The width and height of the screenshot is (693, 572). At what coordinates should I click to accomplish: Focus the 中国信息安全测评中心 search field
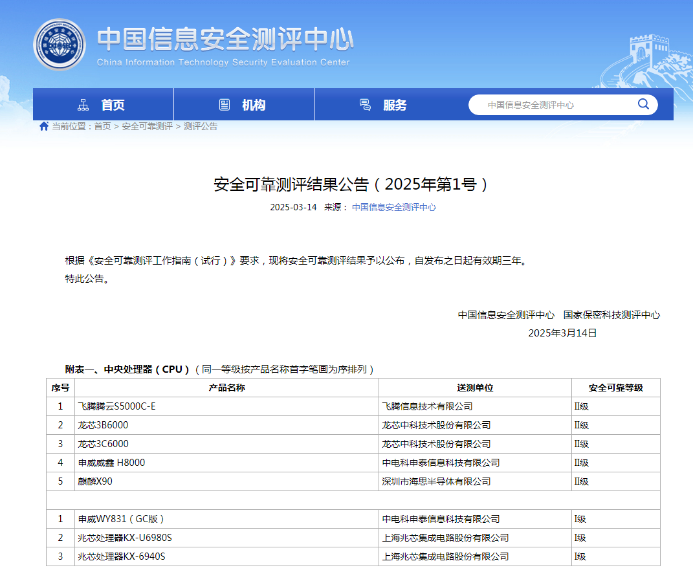550,105
